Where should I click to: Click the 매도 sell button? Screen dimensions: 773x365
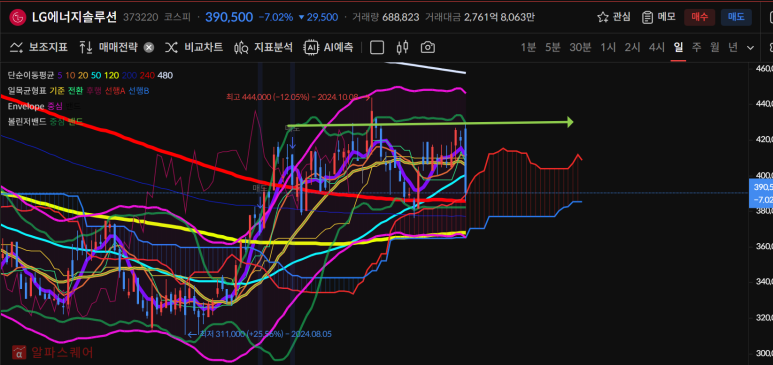pos(736,17)
